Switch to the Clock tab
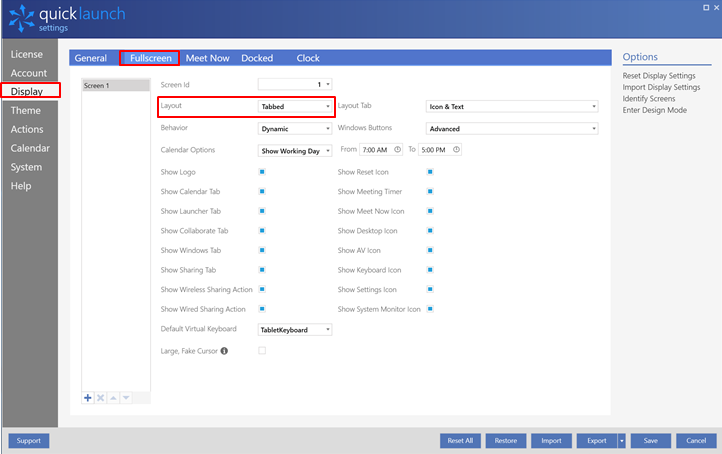722x454 pixels. (x=308, y=58)
